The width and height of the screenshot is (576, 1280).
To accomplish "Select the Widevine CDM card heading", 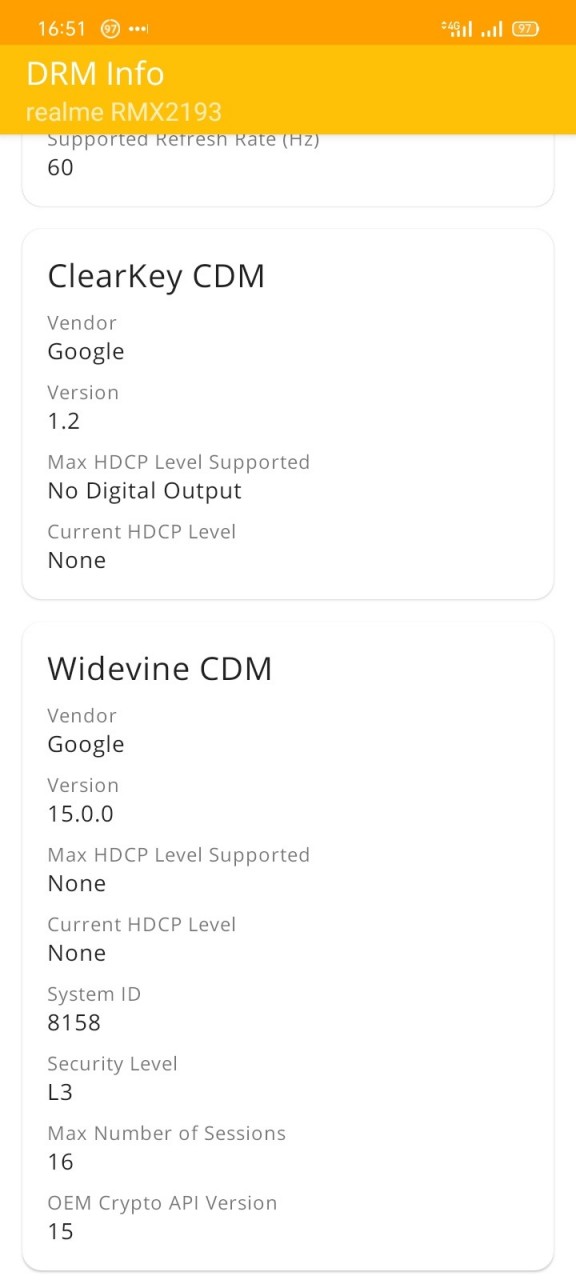I will pos(160,668).
